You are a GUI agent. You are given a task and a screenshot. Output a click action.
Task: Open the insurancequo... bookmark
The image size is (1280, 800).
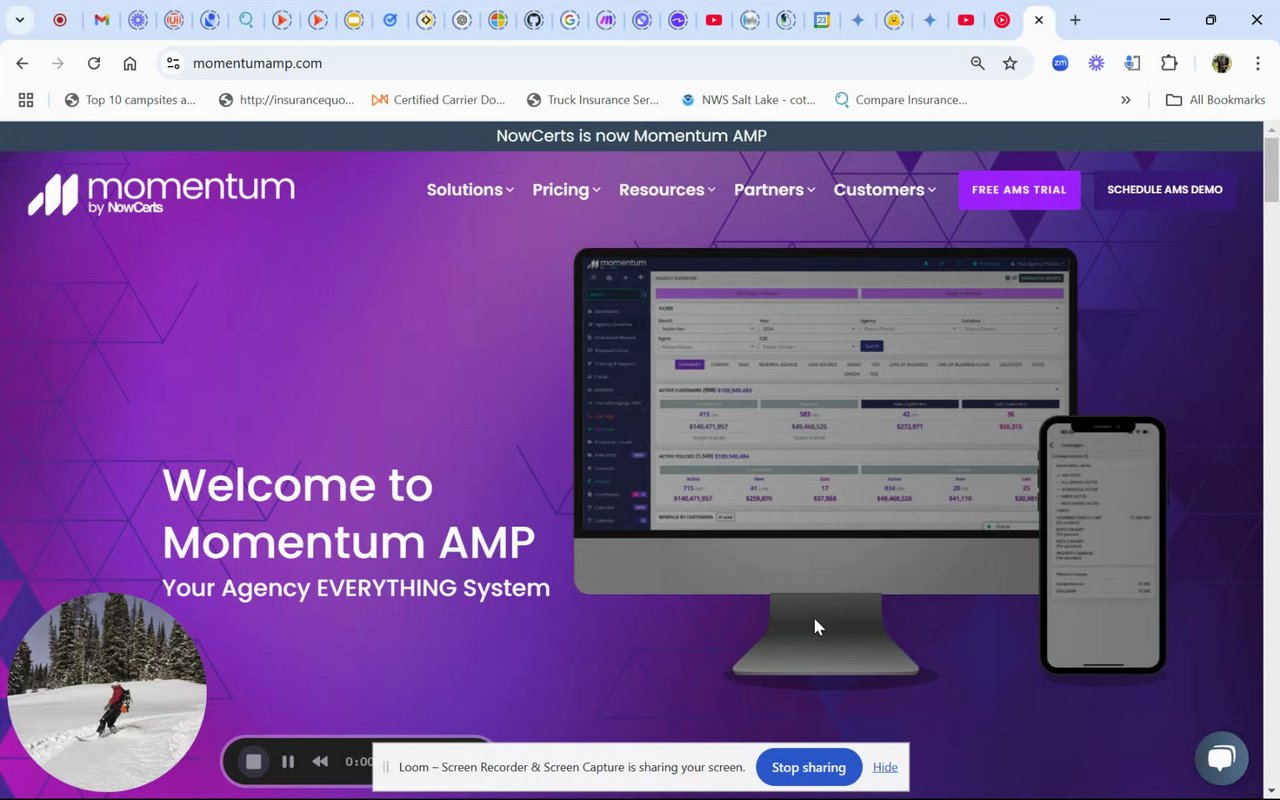[286, 100]
